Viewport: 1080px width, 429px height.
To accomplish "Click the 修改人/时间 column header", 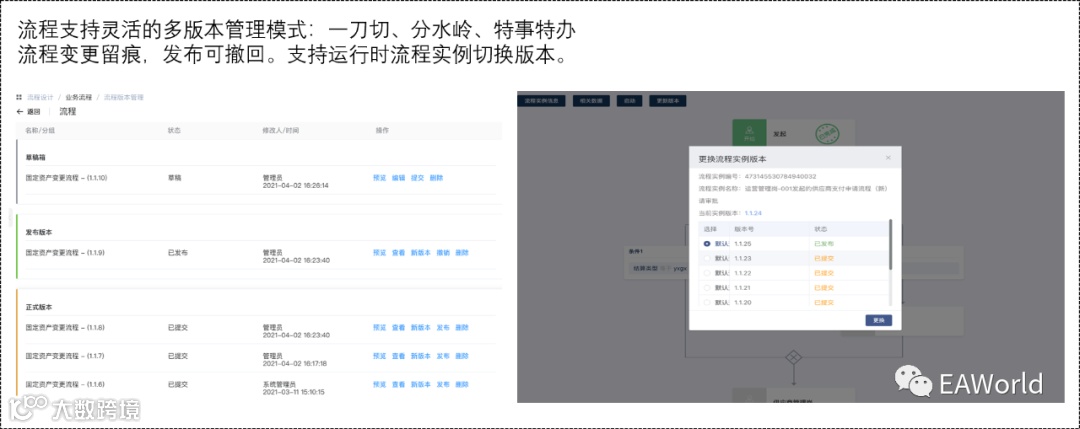I will [x=280, y=130].
